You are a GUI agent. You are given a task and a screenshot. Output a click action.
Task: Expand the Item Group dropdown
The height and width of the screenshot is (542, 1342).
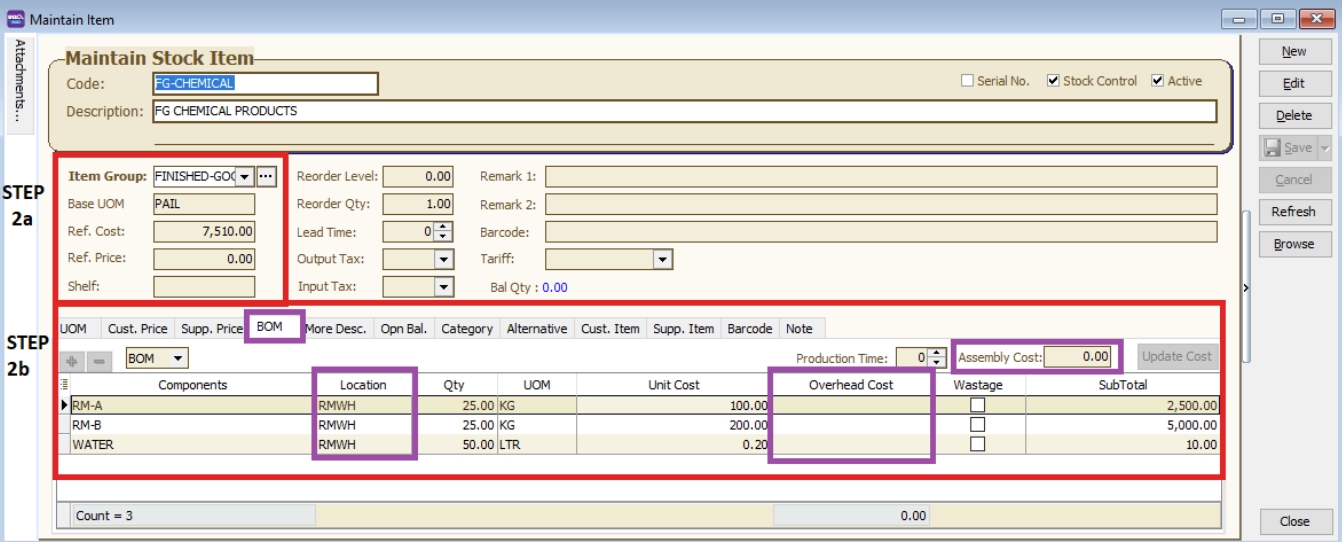coord(244,177)
